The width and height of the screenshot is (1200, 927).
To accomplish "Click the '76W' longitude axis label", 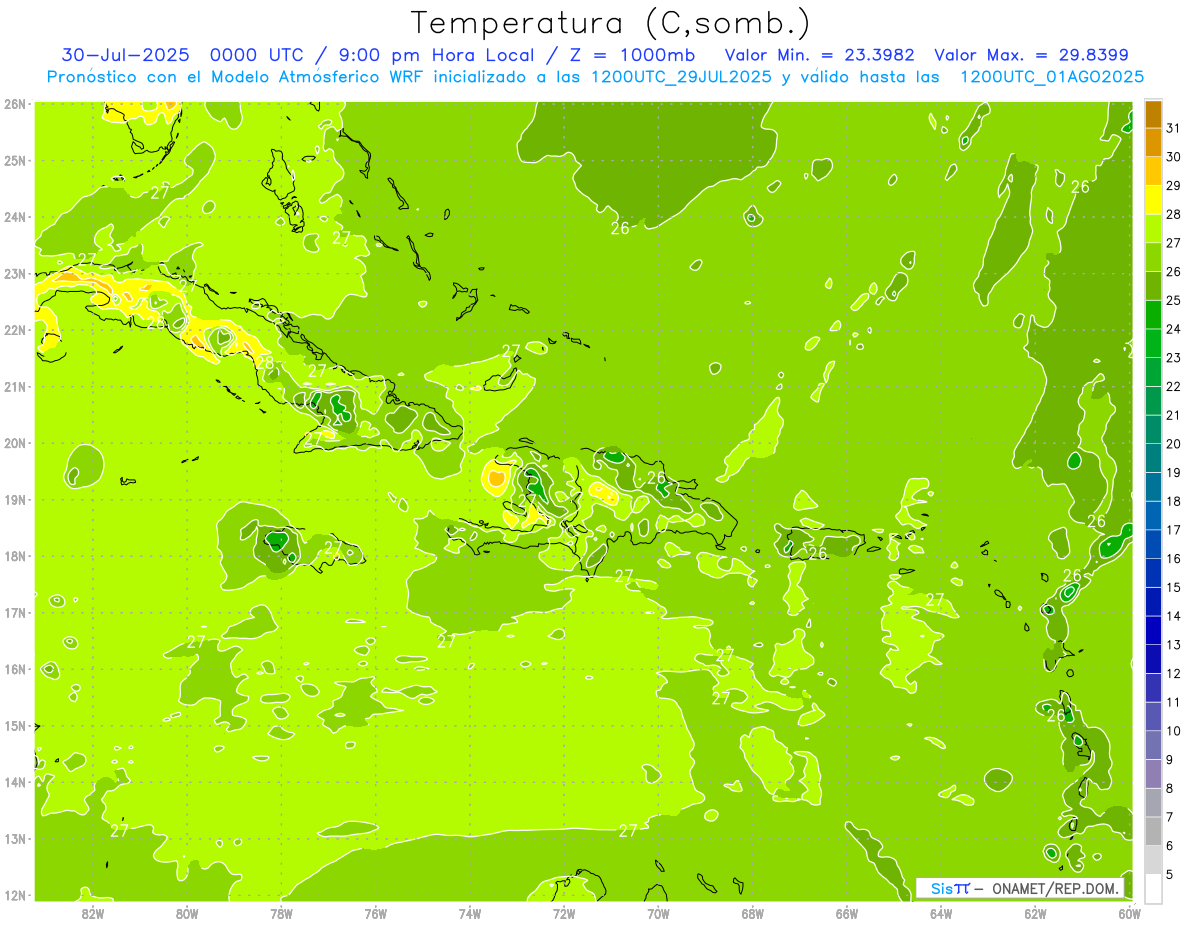I will (376, 913).
